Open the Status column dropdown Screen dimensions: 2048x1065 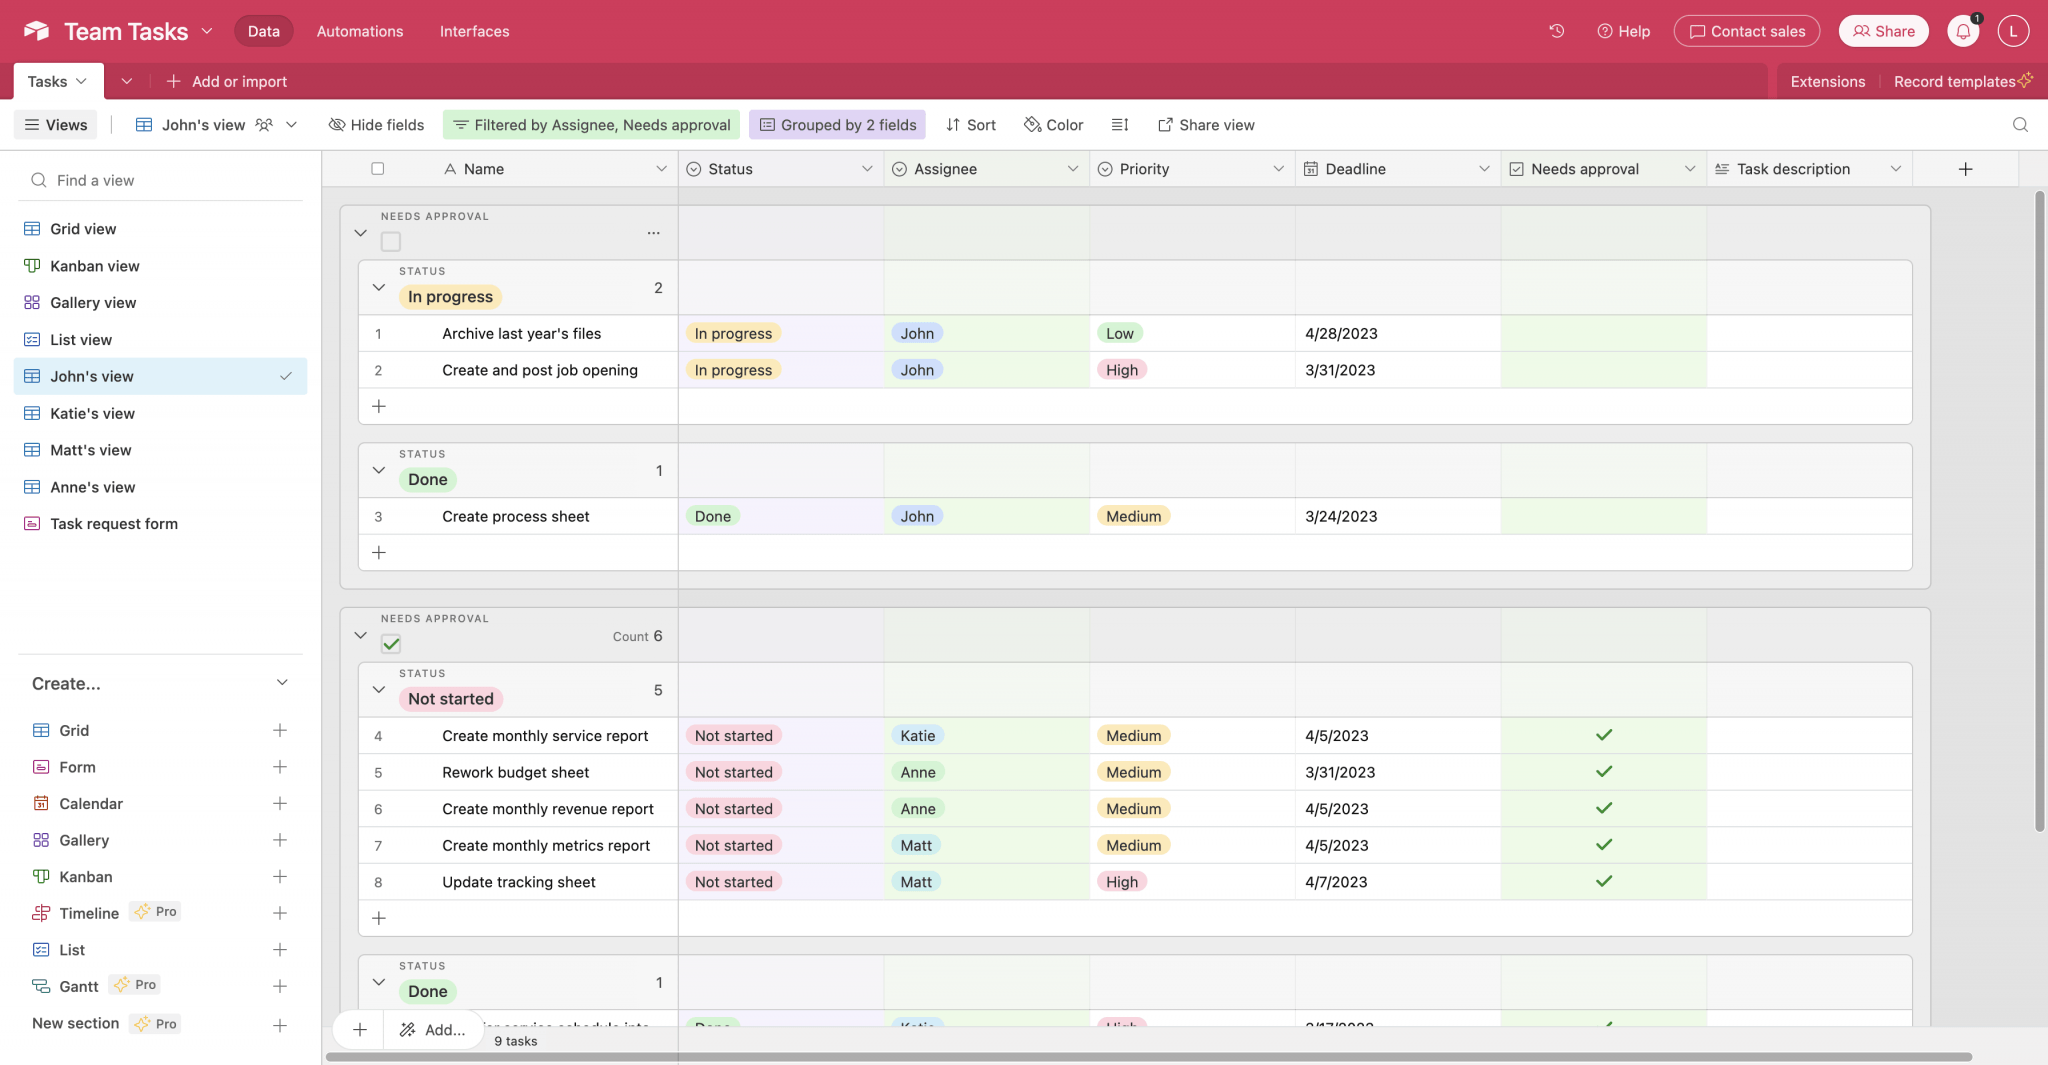click(x=866, y=168)
